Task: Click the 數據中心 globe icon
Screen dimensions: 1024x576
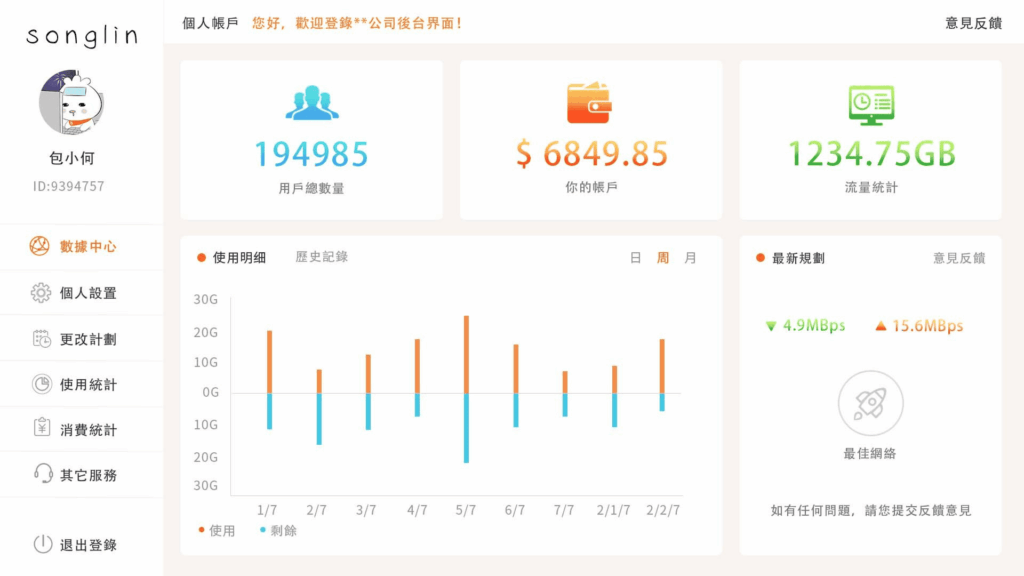Action: (39, 246)
